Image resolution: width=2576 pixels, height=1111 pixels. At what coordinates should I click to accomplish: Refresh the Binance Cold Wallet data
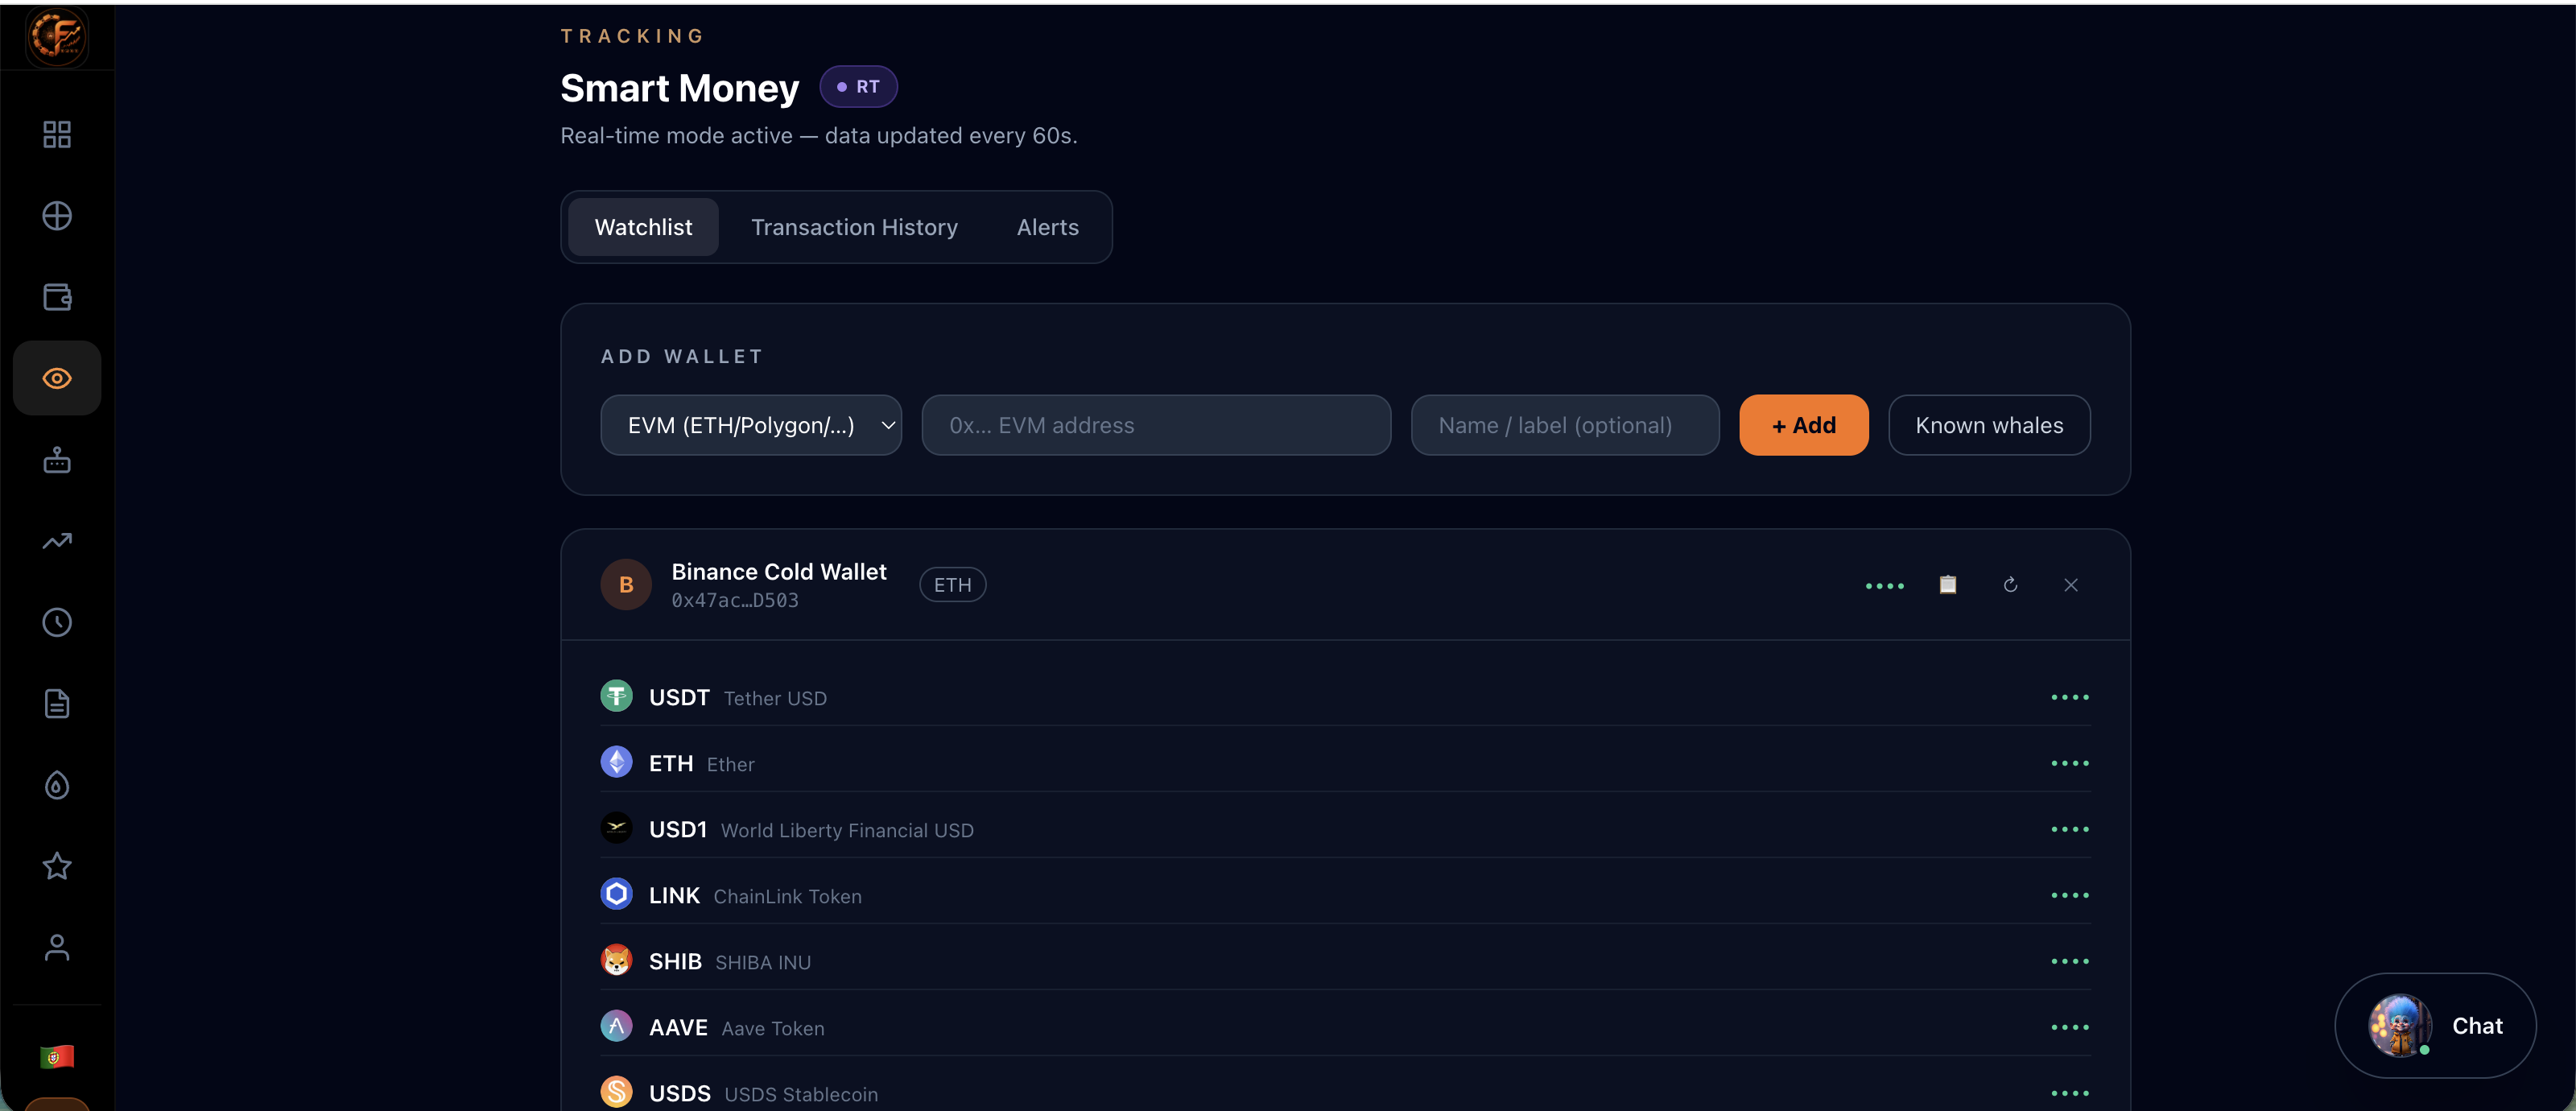(x=2010, y=585)
